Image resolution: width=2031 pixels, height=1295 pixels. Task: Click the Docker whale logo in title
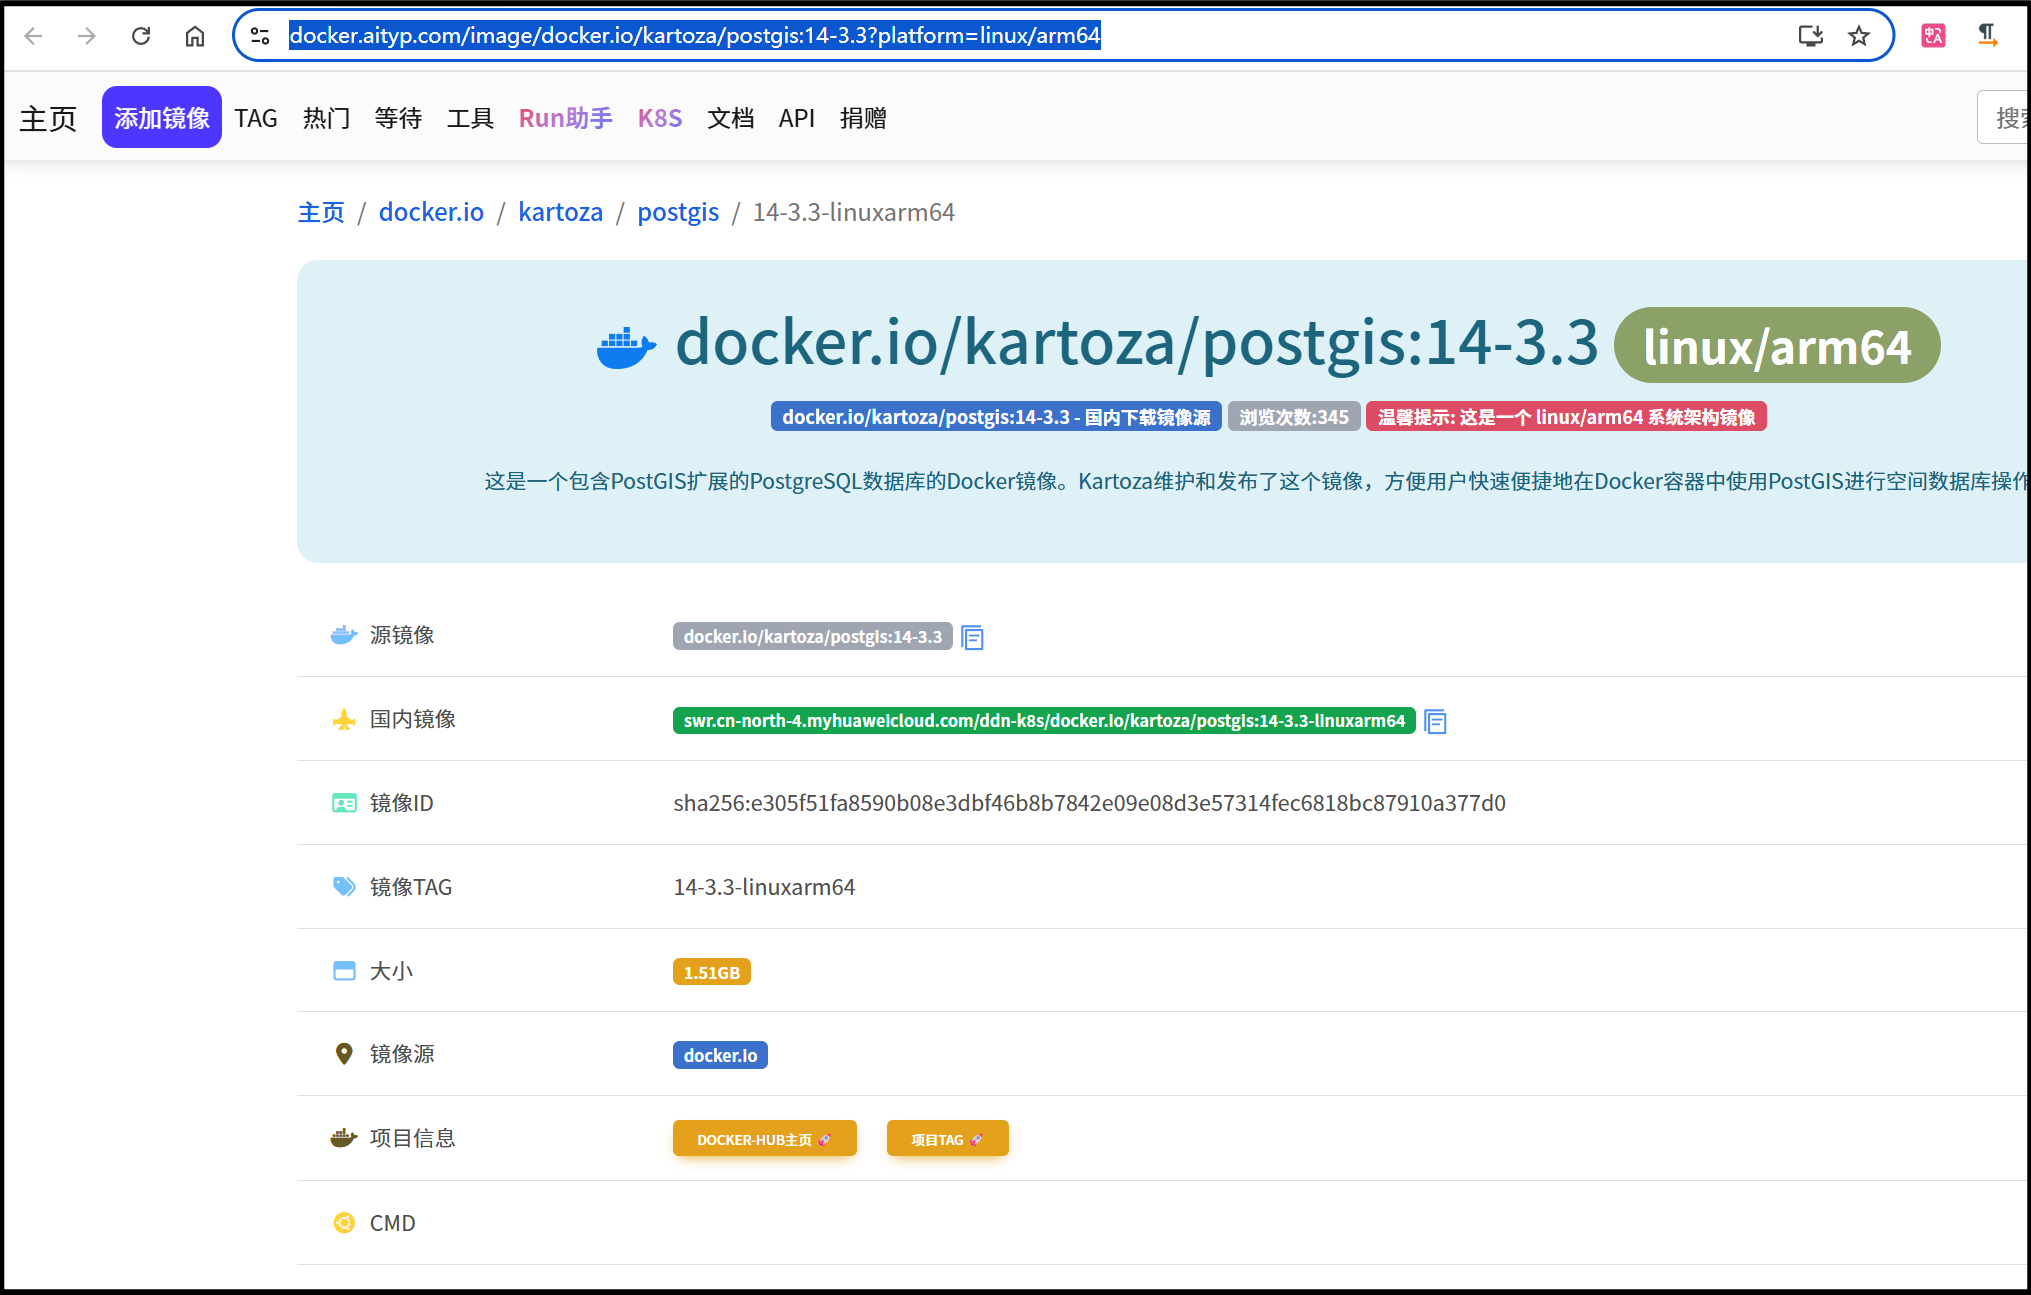627,347
